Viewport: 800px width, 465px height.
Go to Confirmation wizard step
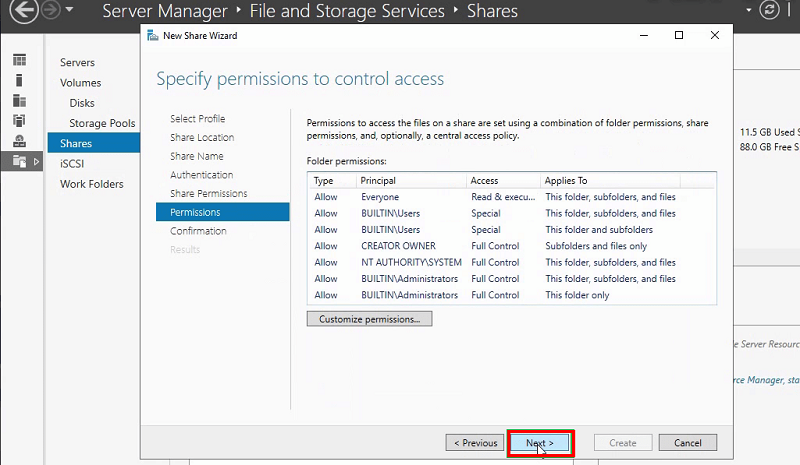coord(198,231)
